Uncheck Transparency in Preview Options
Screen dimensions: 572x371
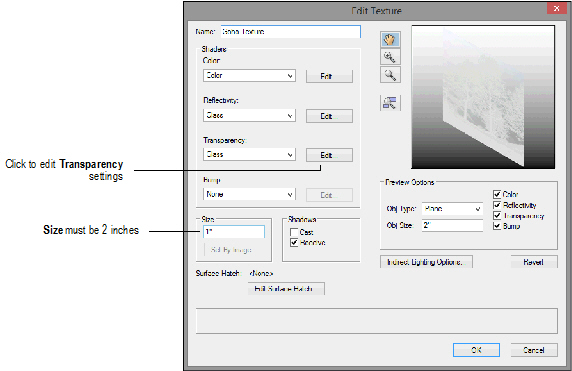click(497, 216)
